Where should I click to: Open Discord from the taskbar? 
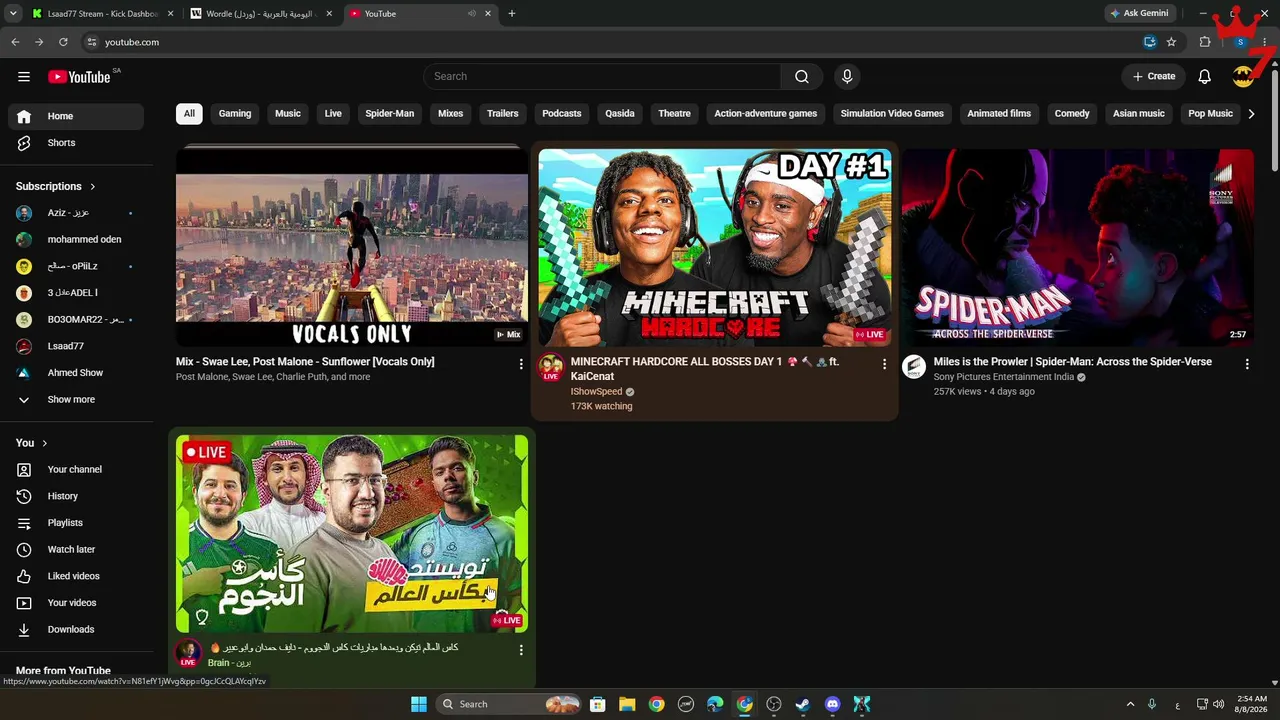(832, 704)
